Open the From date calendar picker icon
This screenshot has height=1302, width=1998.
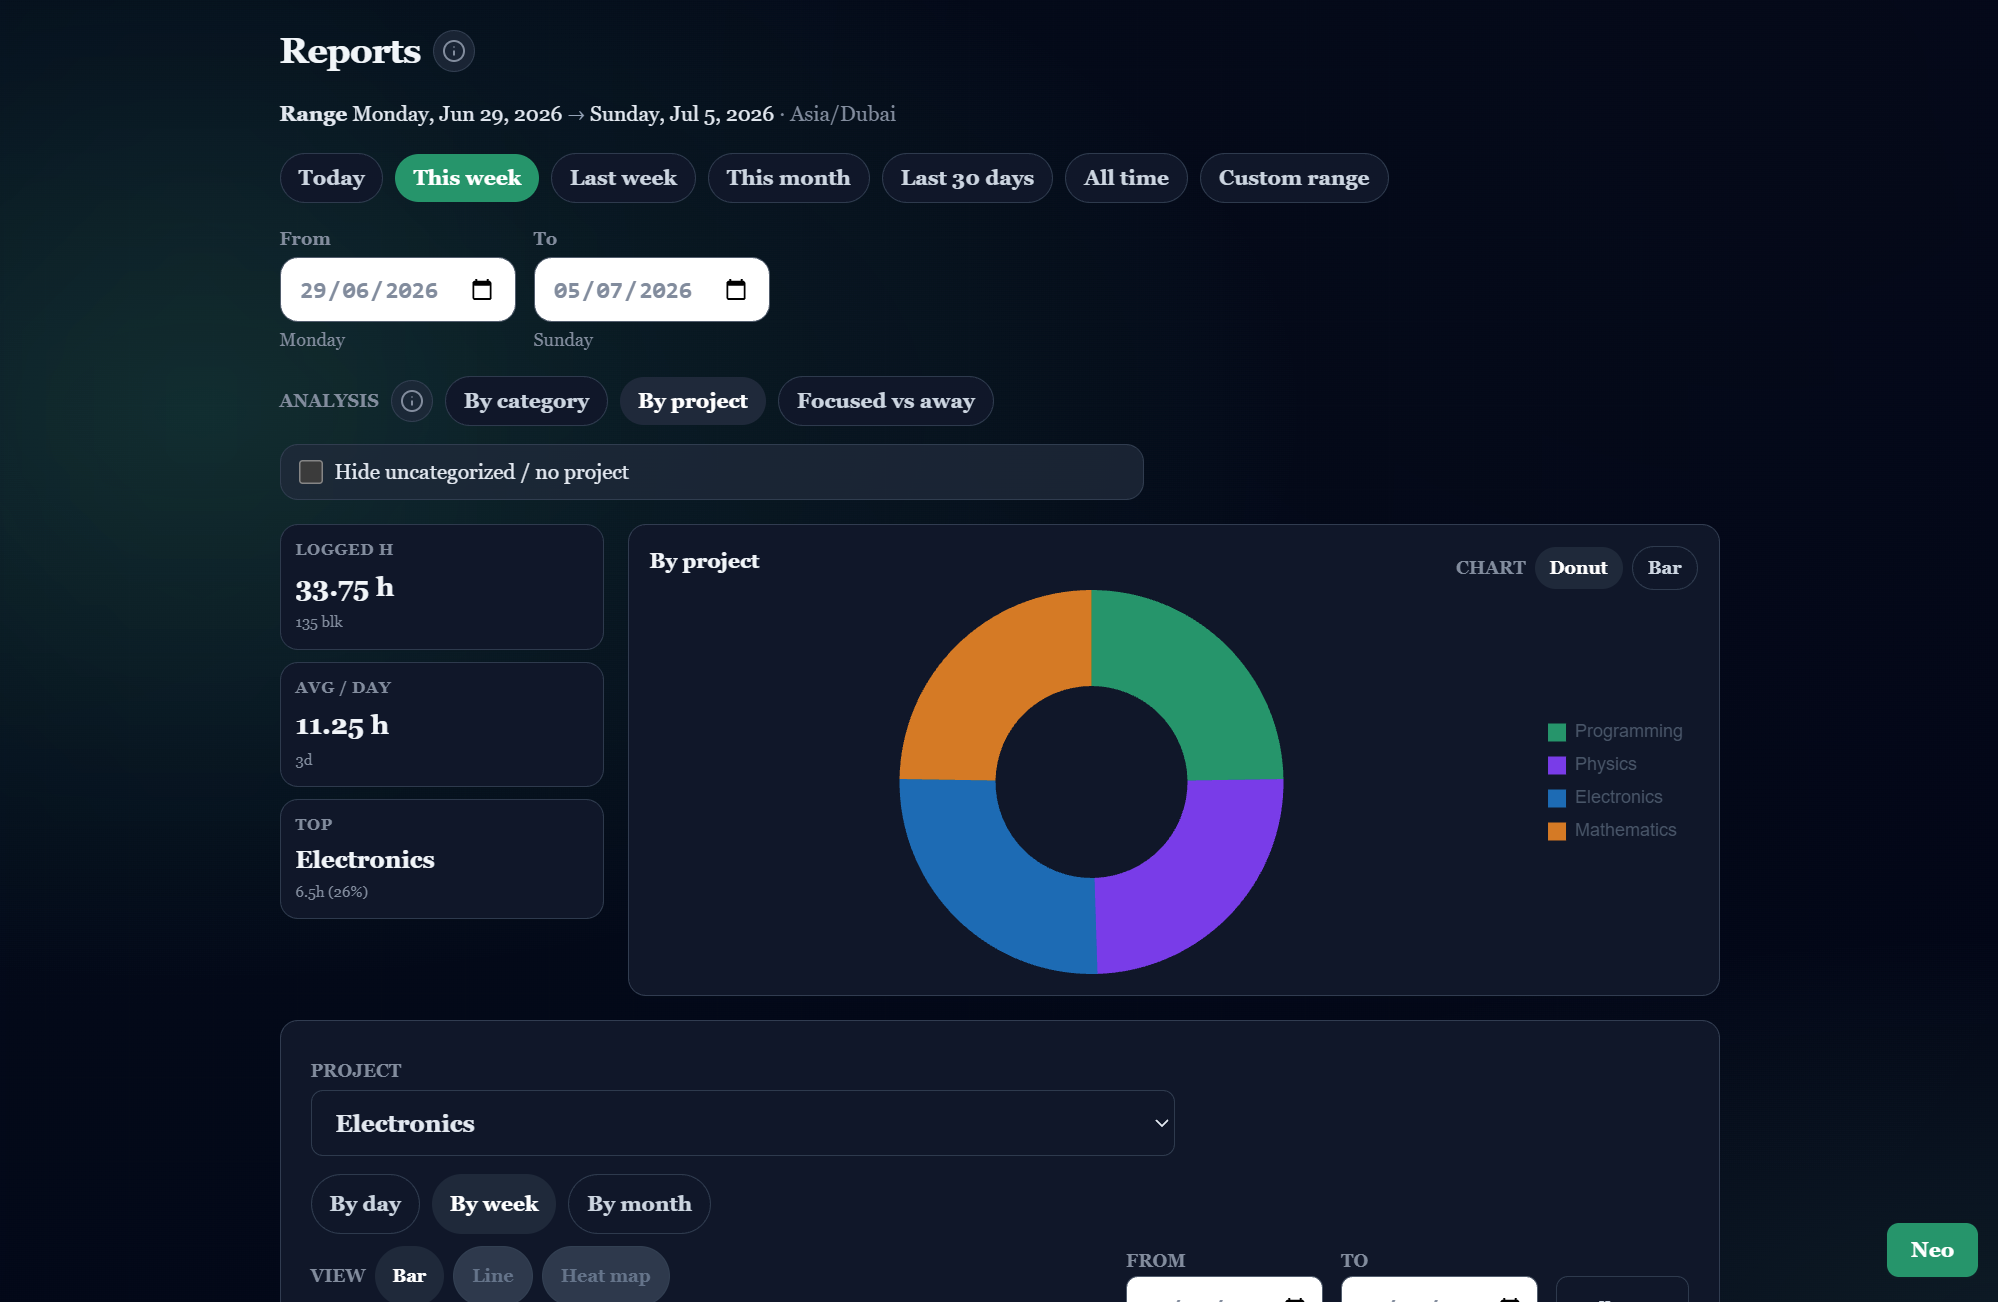[x=482, y=290]
